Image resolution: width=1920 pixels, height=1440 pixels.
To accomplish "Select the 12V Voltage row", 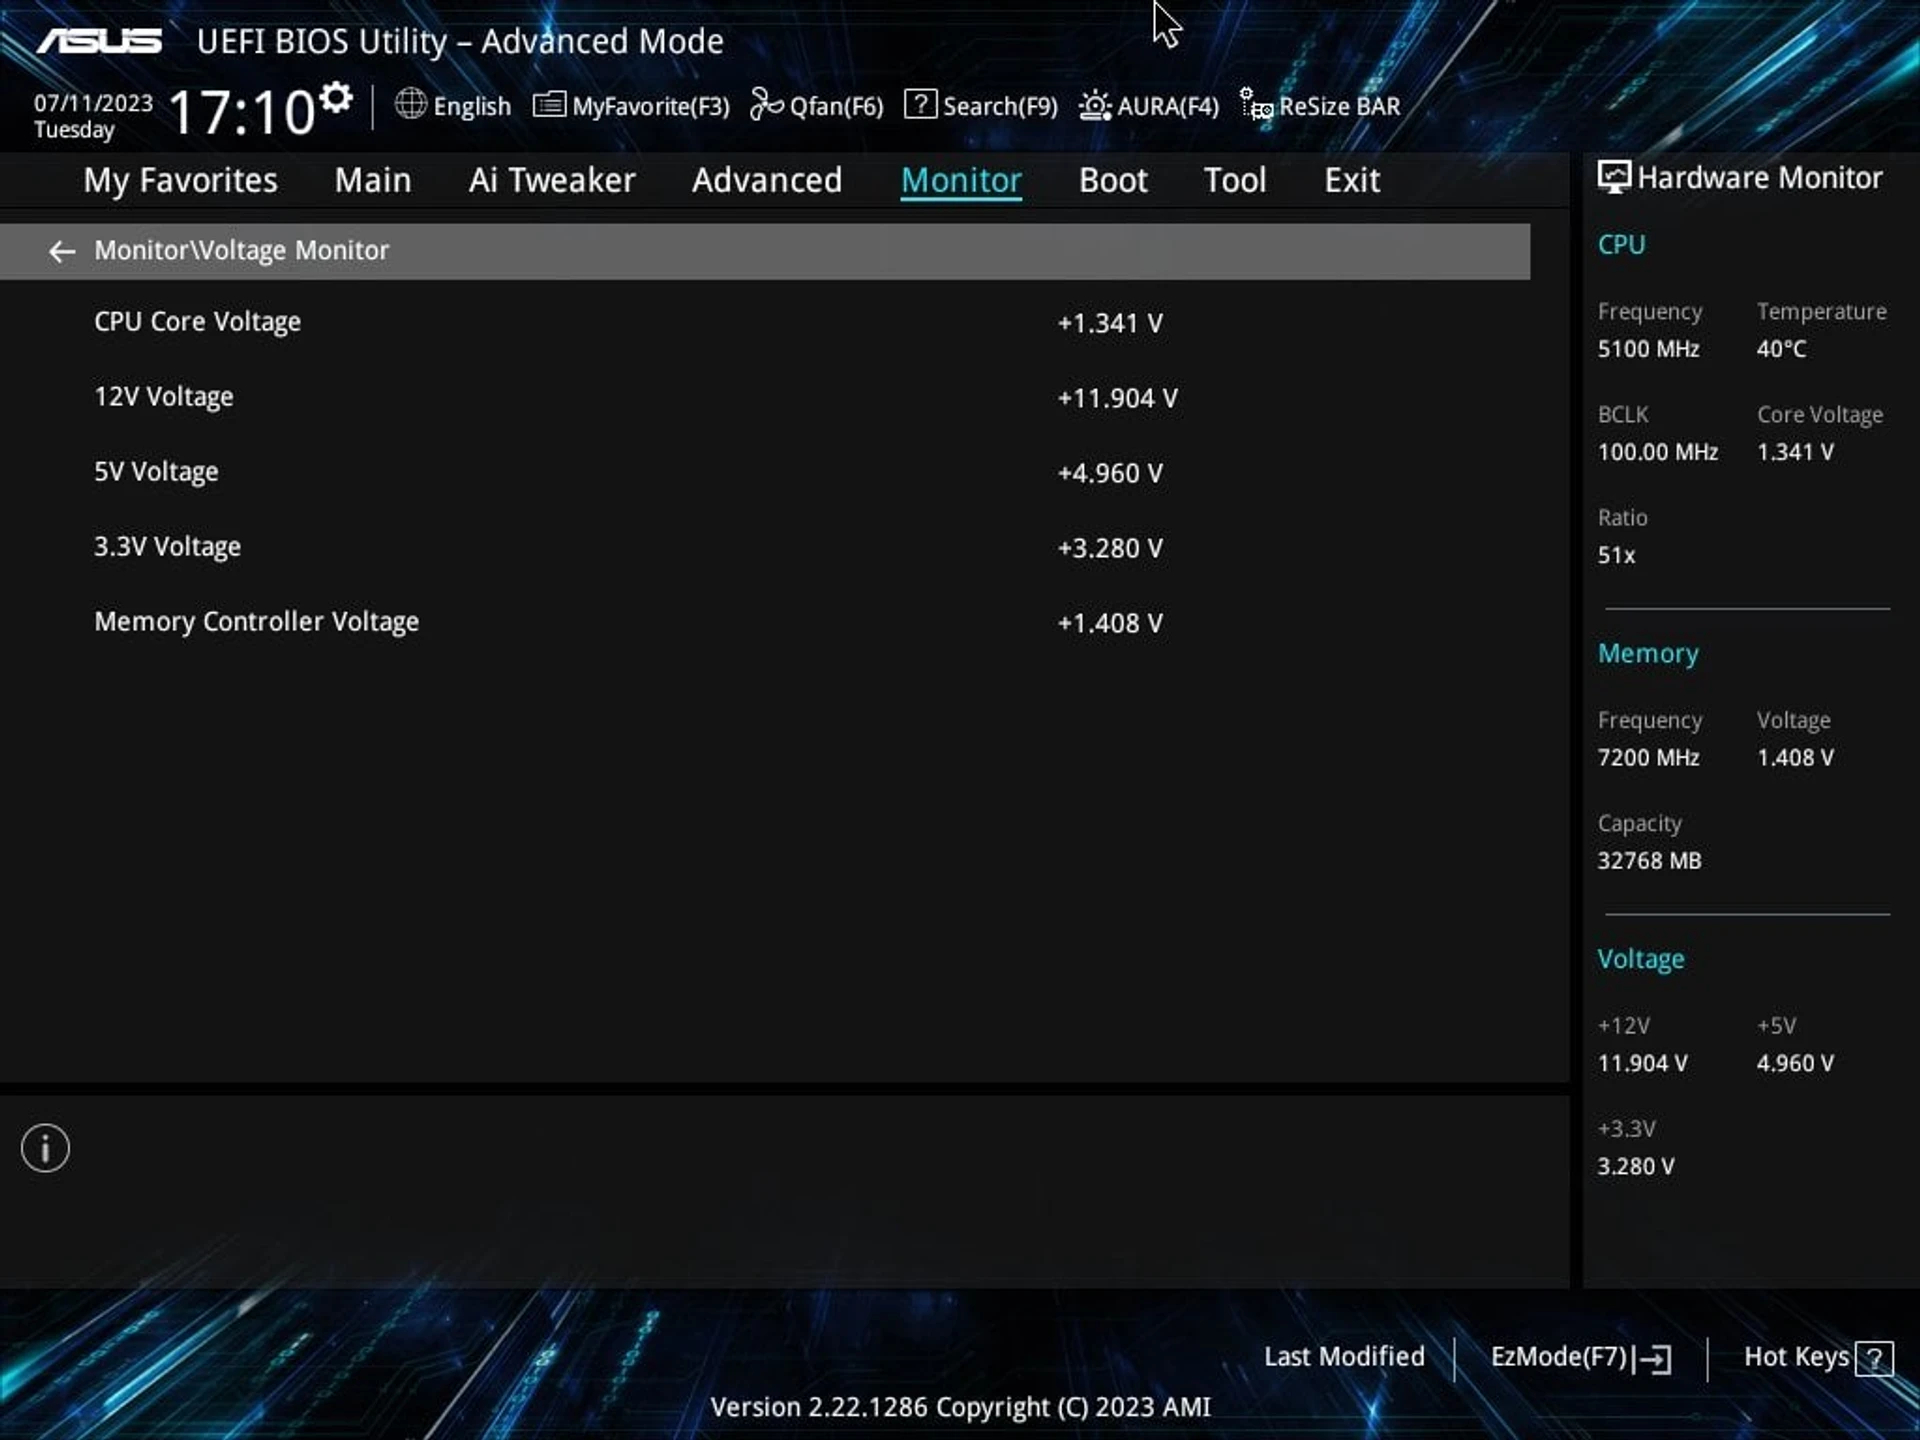I will point(765,397).
